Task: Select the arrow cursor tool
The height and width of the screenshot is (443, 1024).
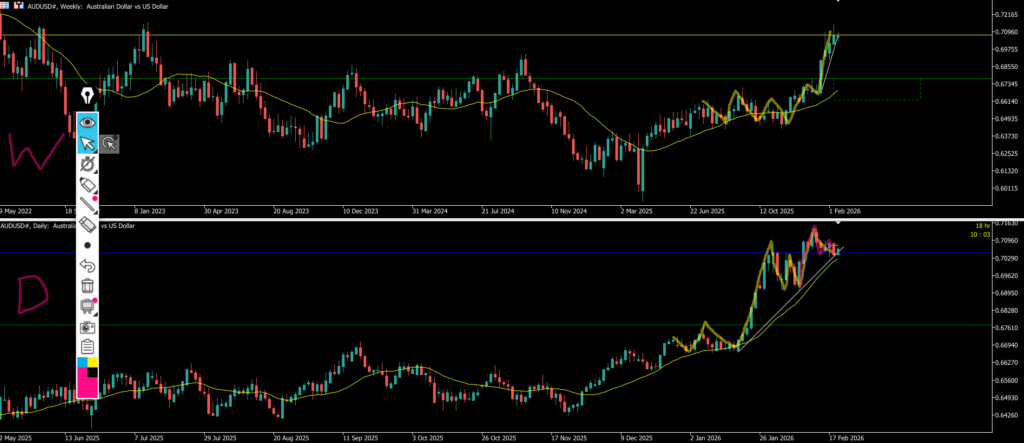Action: (x=88, y=143)
